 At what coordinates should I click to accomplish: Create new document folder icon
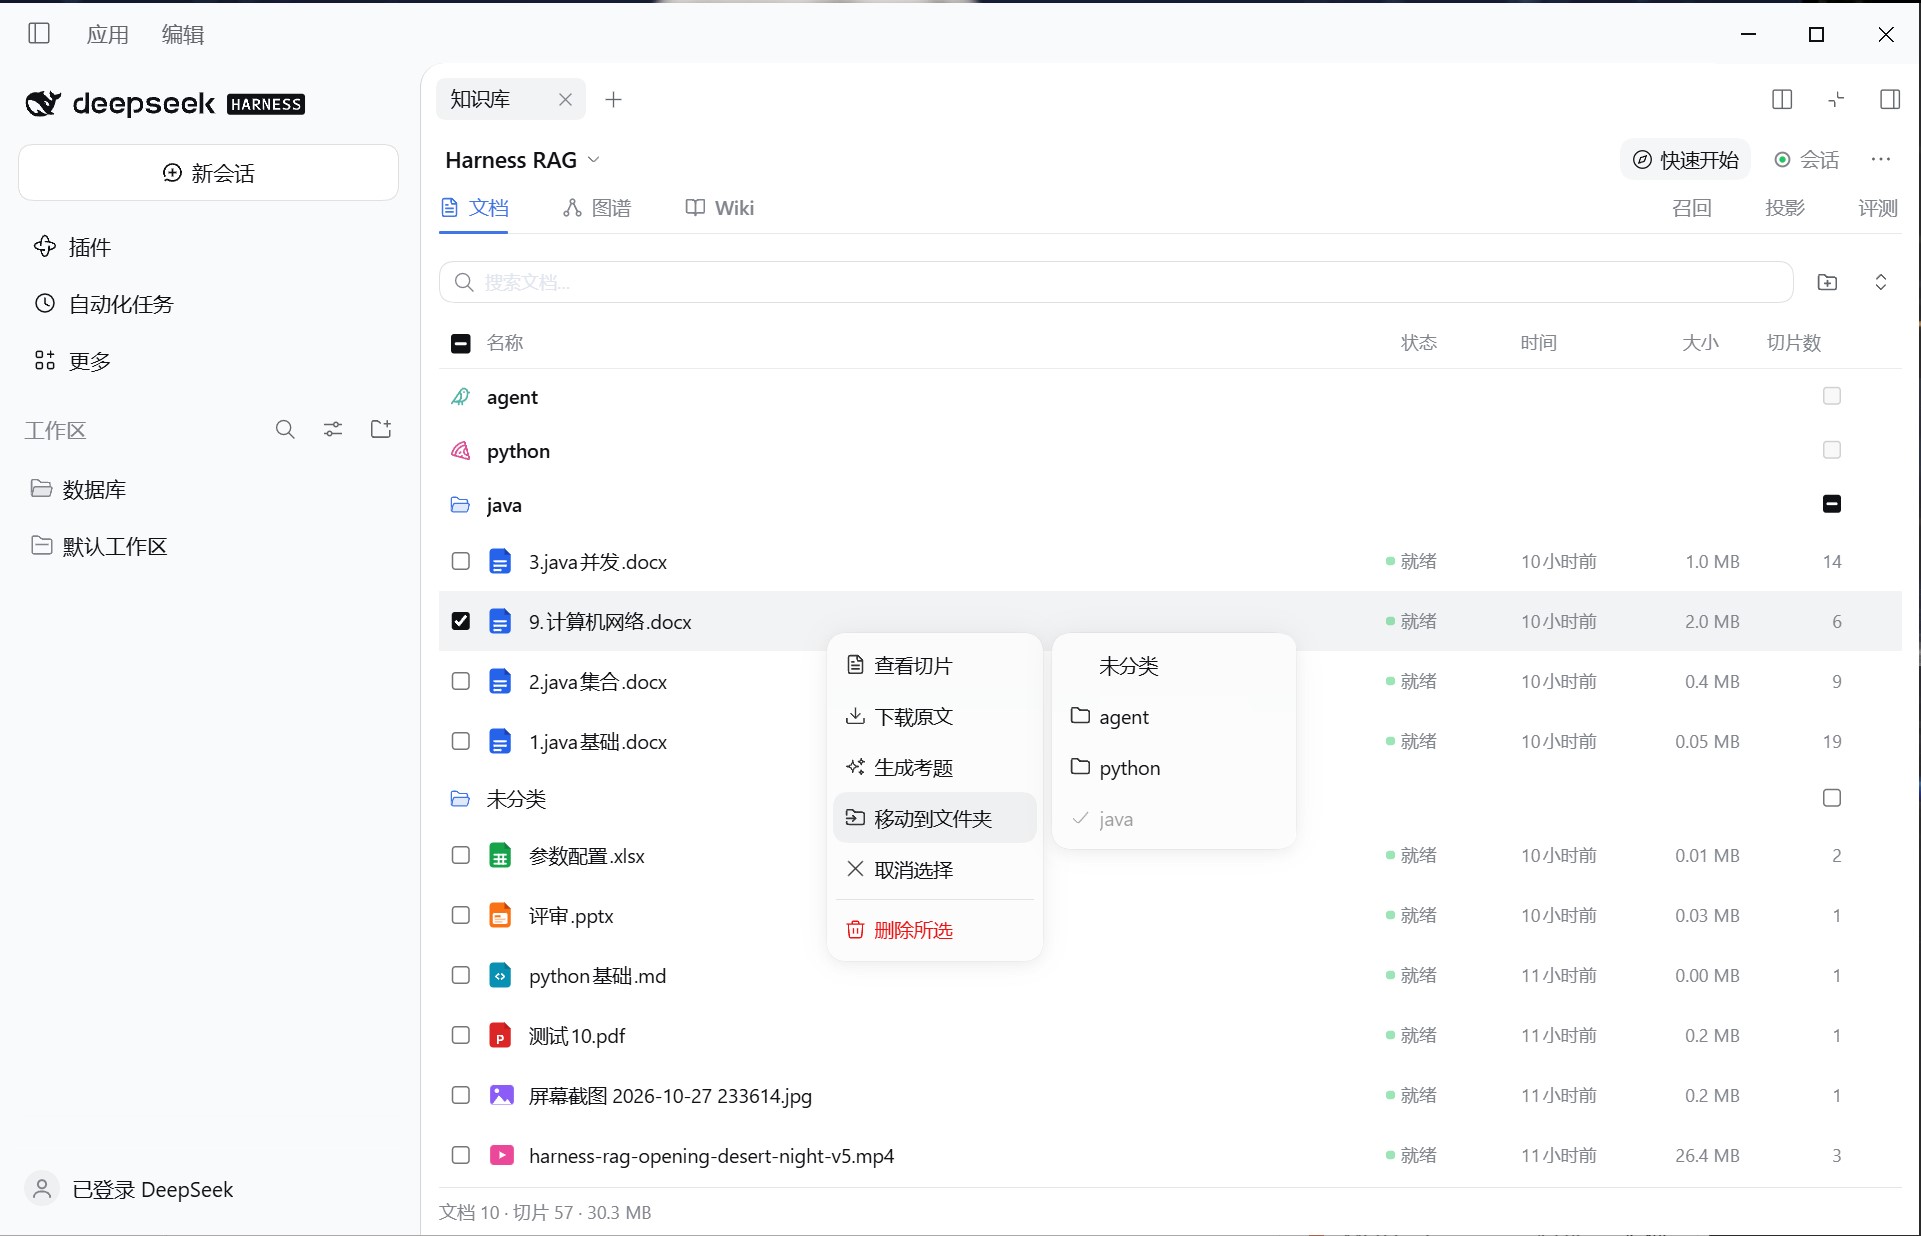pos(1827,282)
